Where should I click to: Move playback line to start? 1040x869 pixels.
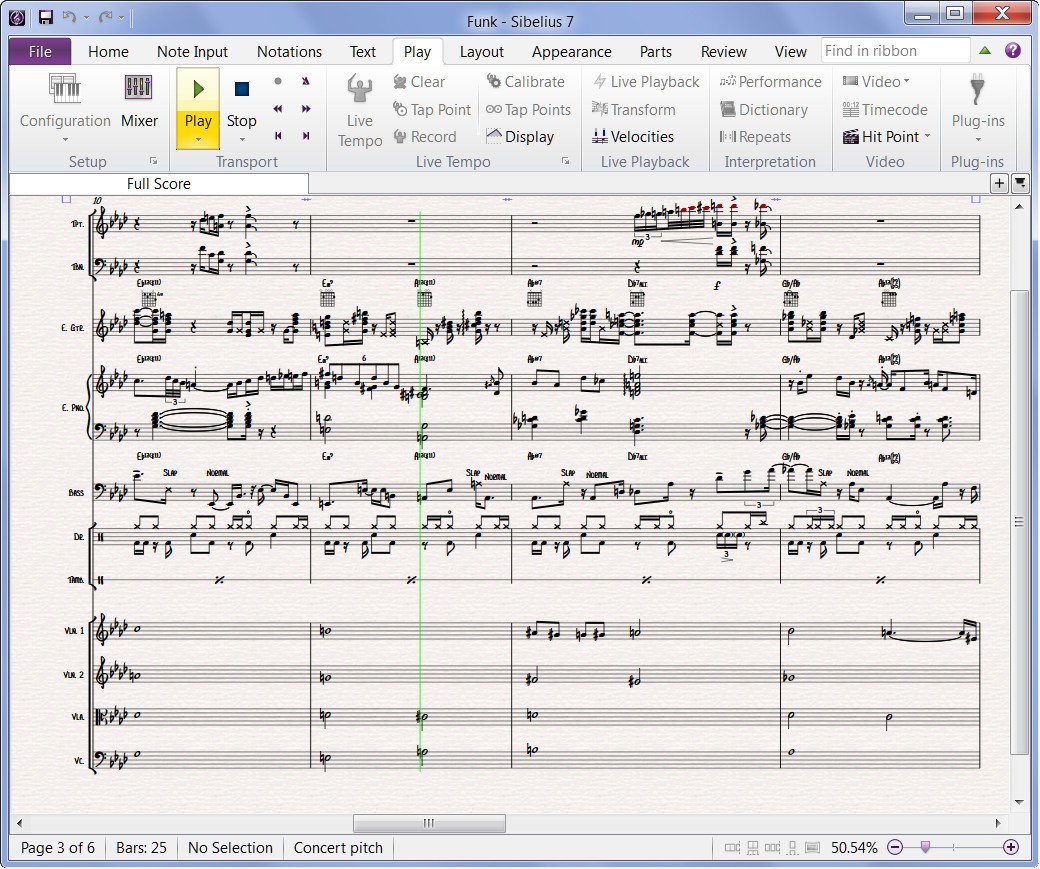pos(278,135)
